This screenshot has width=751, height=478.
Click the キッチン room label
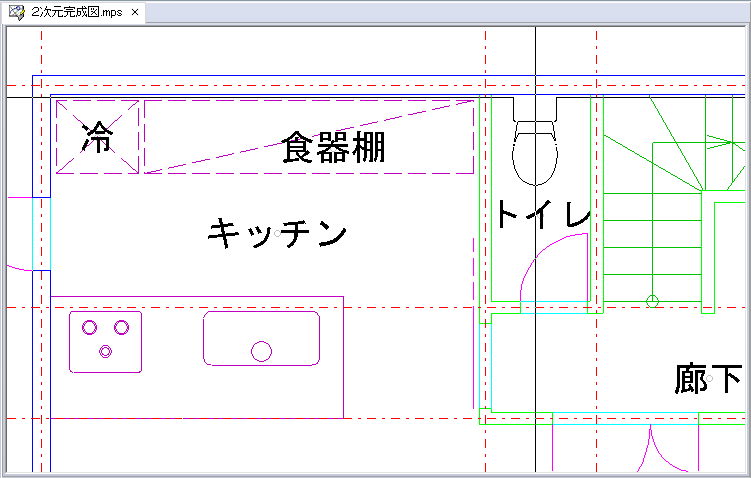[277, 233]
